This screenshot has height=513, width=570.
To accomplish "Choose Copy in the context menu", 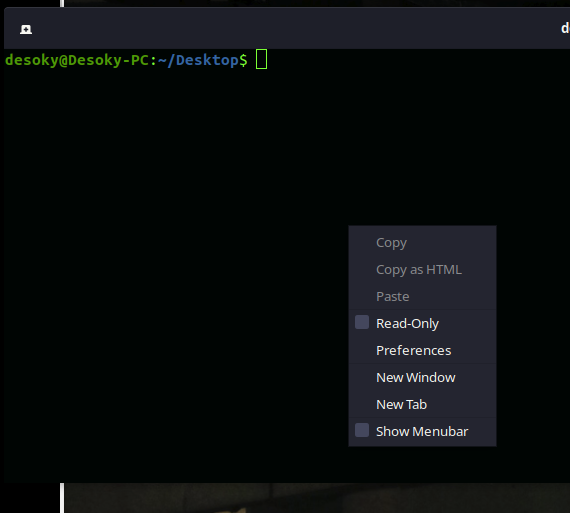I will click(422, 243).
